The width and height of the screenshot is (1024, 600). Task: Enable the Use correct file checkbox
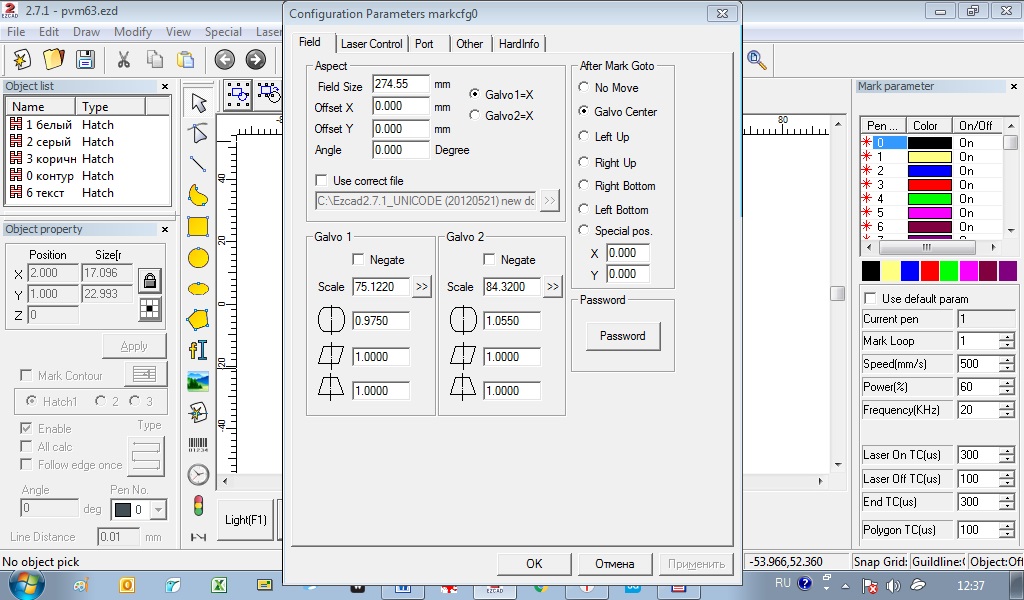[x=321, y=181]
